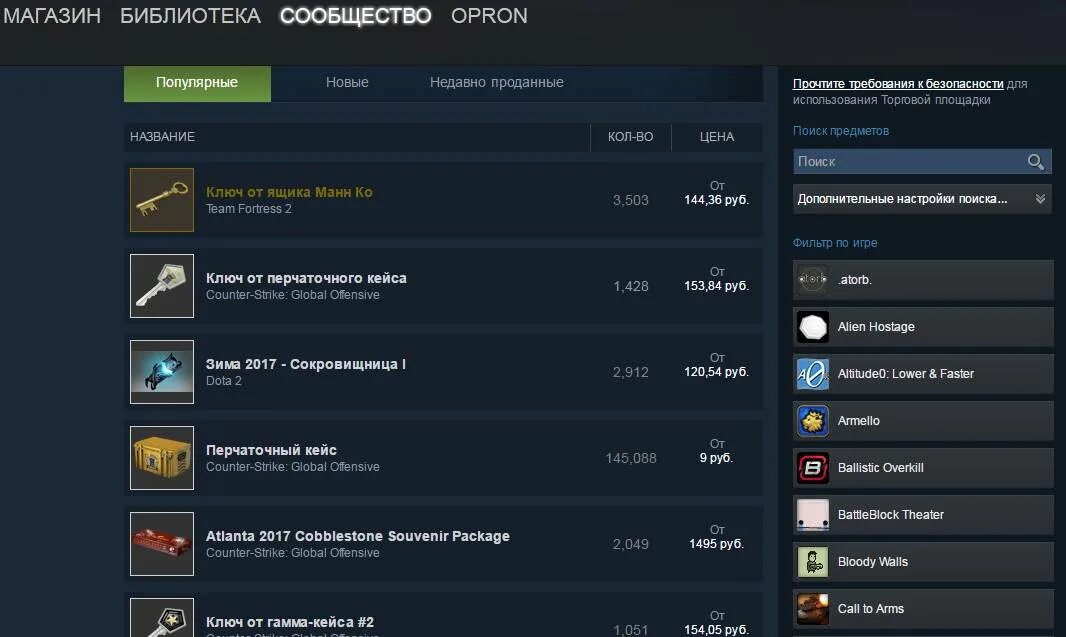Click the Mann Co key item icon
This screenshot has width=1066, height=637.
tap(162, 200)
